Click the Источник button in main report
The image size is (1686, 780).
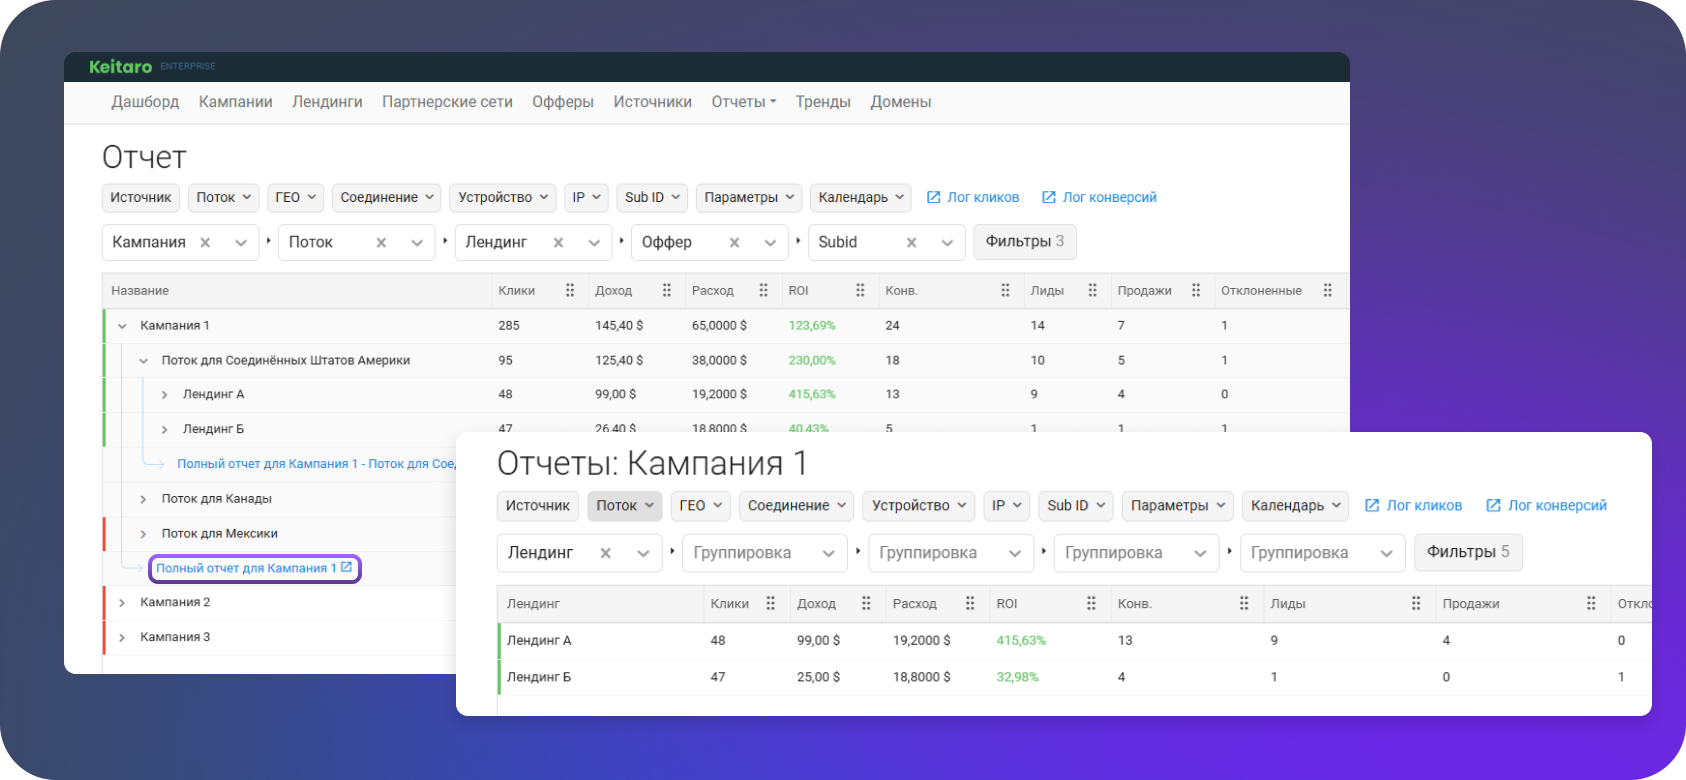point(141,197)
